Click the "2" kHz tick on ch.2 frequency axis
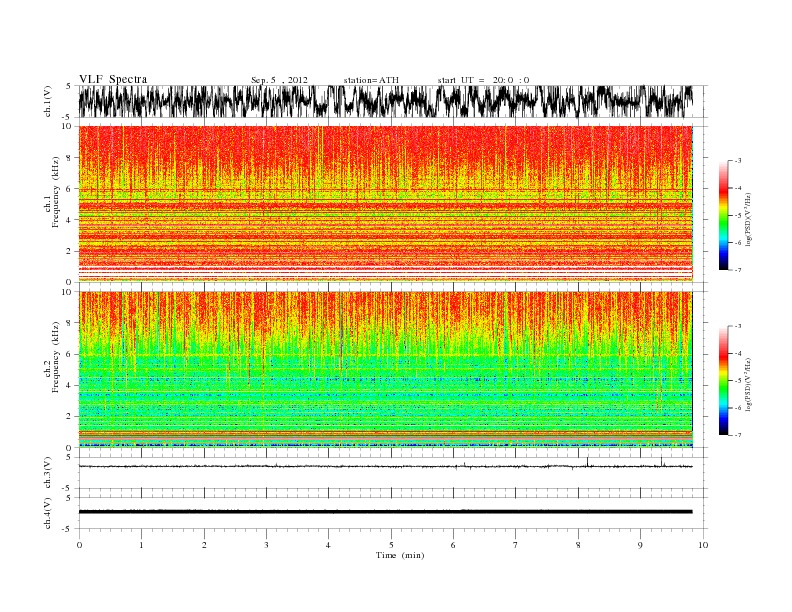 (69, 417)
